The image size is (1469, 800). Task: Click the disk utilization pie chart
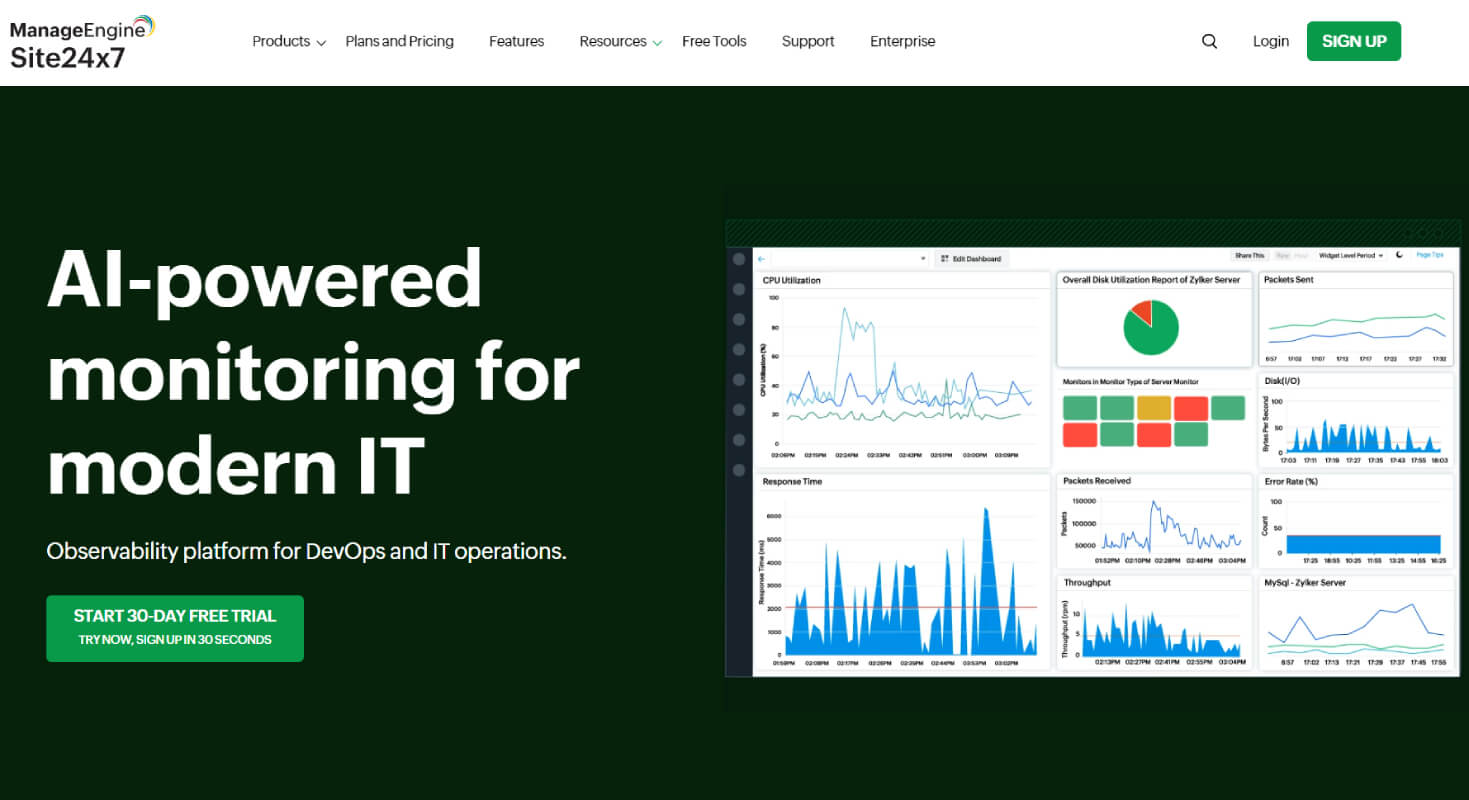click(x=1151, y=327)
